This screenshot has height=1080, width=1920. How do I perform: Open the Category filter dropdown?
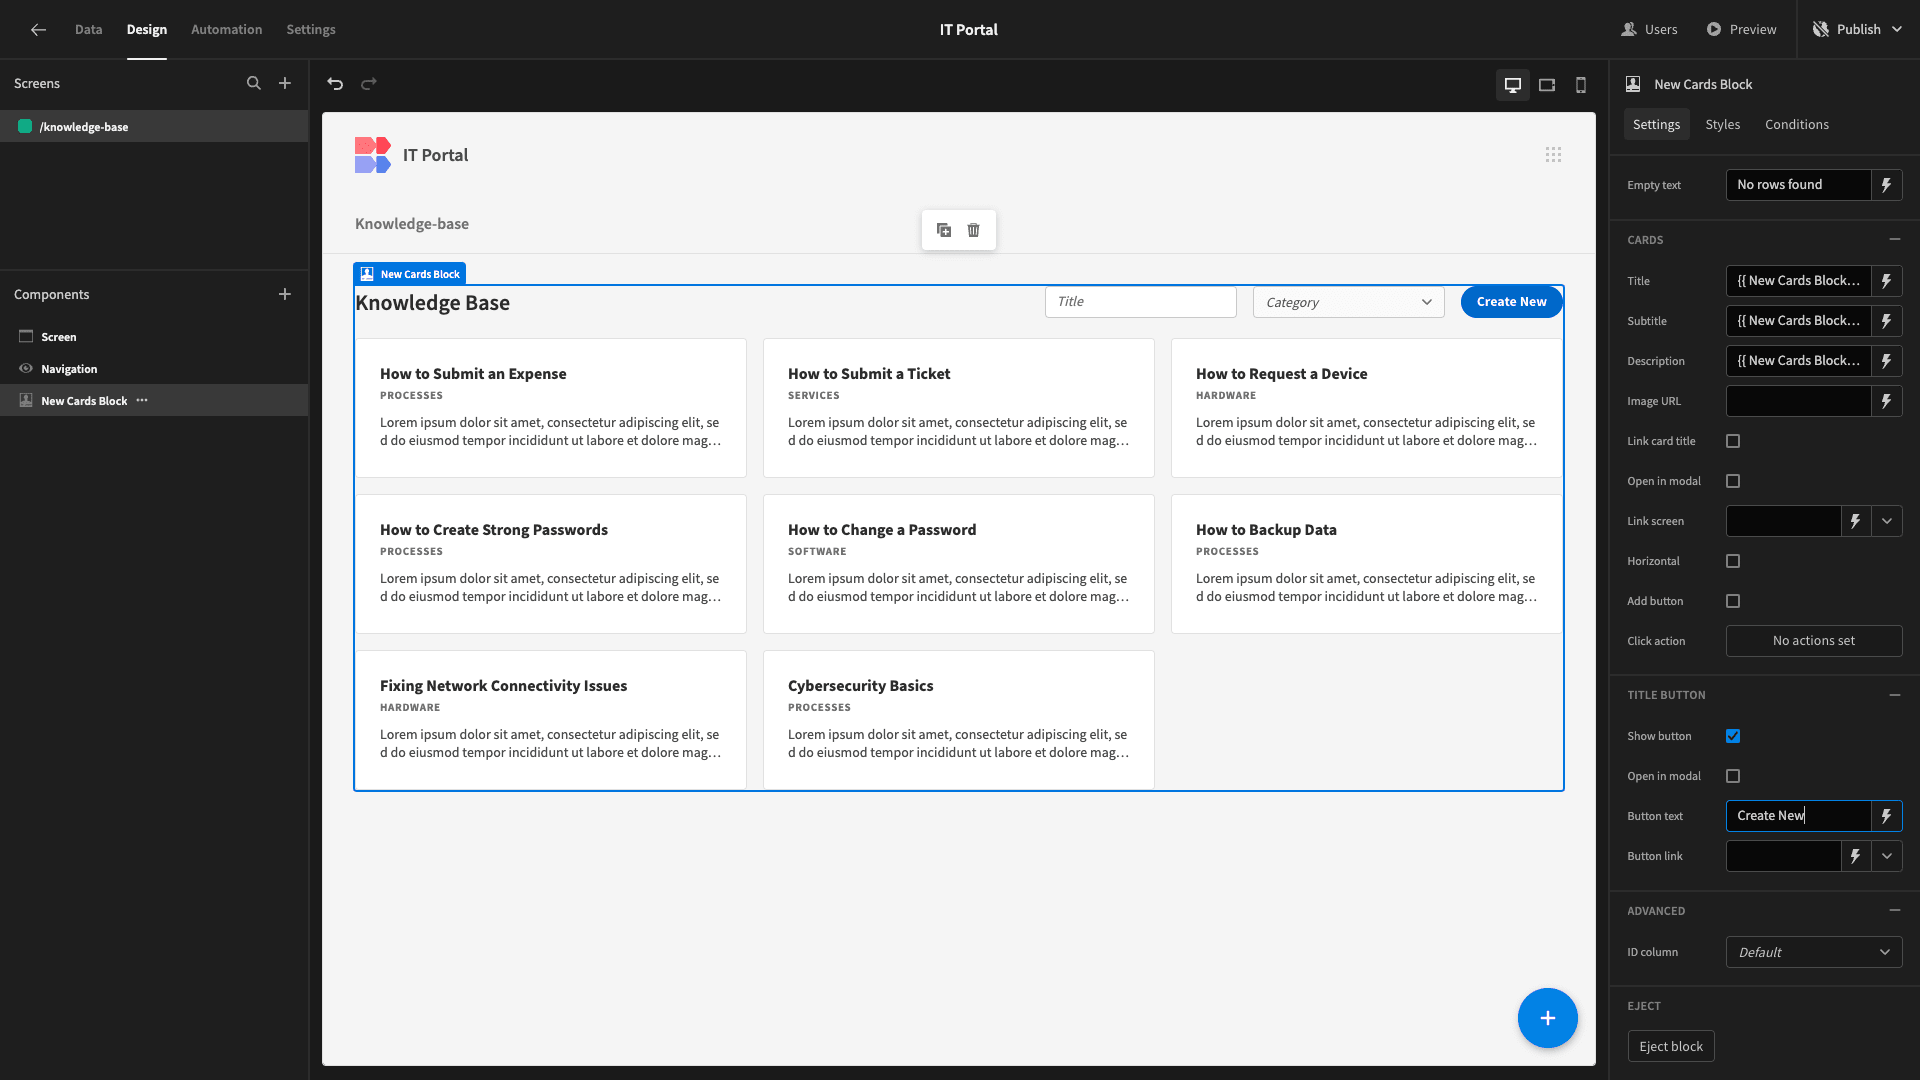1349,302
